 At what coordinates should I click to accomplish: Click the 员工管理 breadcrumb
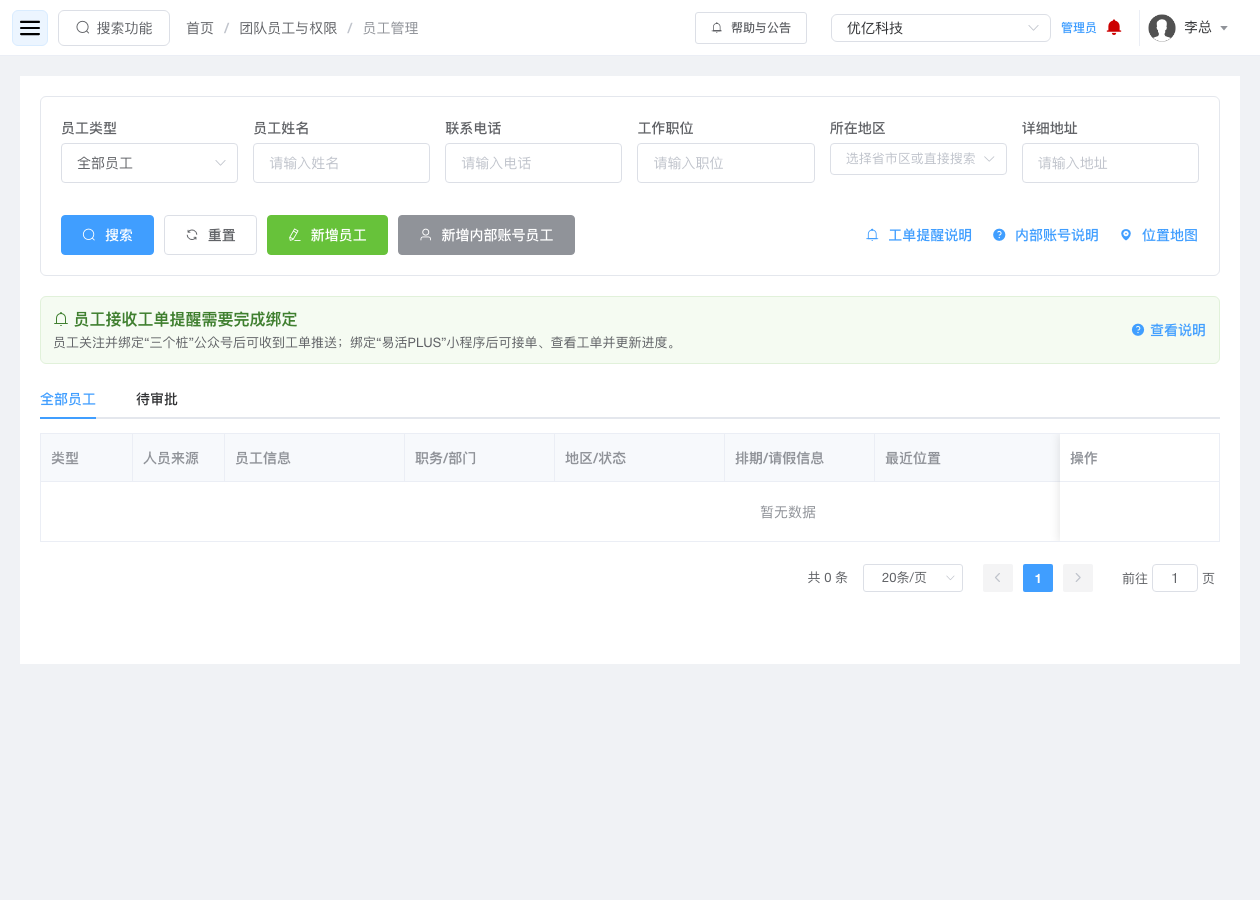[390, 28]
